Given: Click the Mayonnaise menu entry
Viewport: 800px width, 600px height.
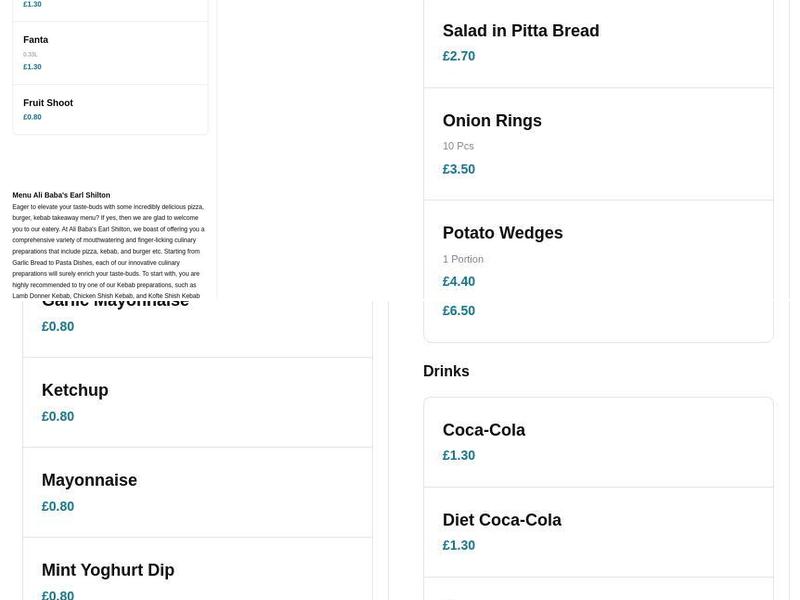Looking at the screenshot, I should 89,479.
